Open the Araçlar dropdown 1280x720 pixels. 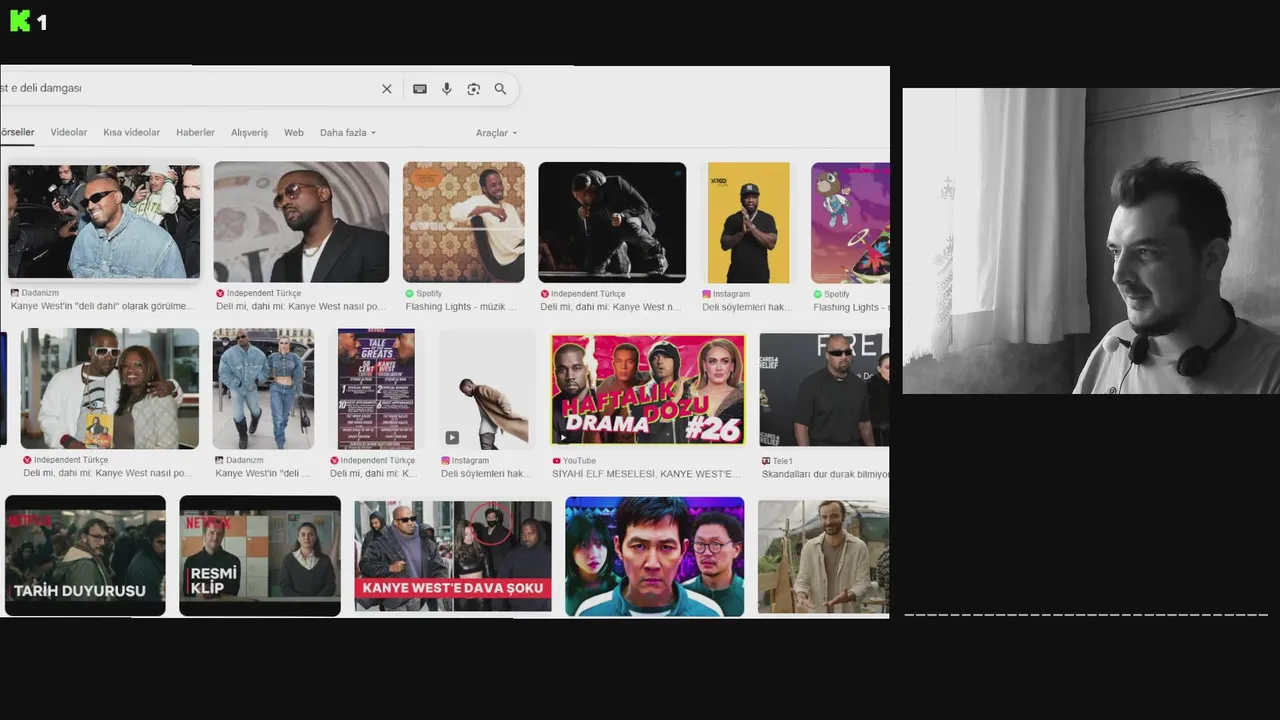pos(497,132)
